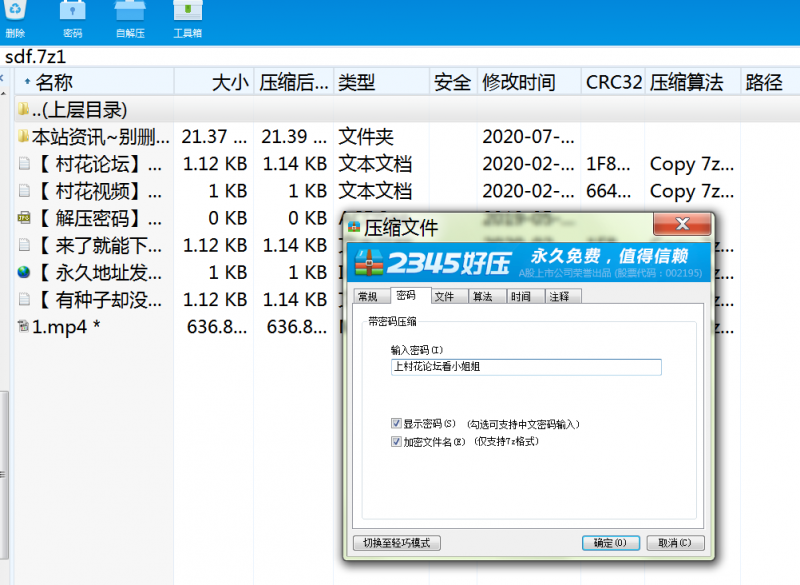The width and height of the screenshot is (800, 585).
Task: Toggle the 显示密码 checkbox on again
Action: tap(397, 422)
